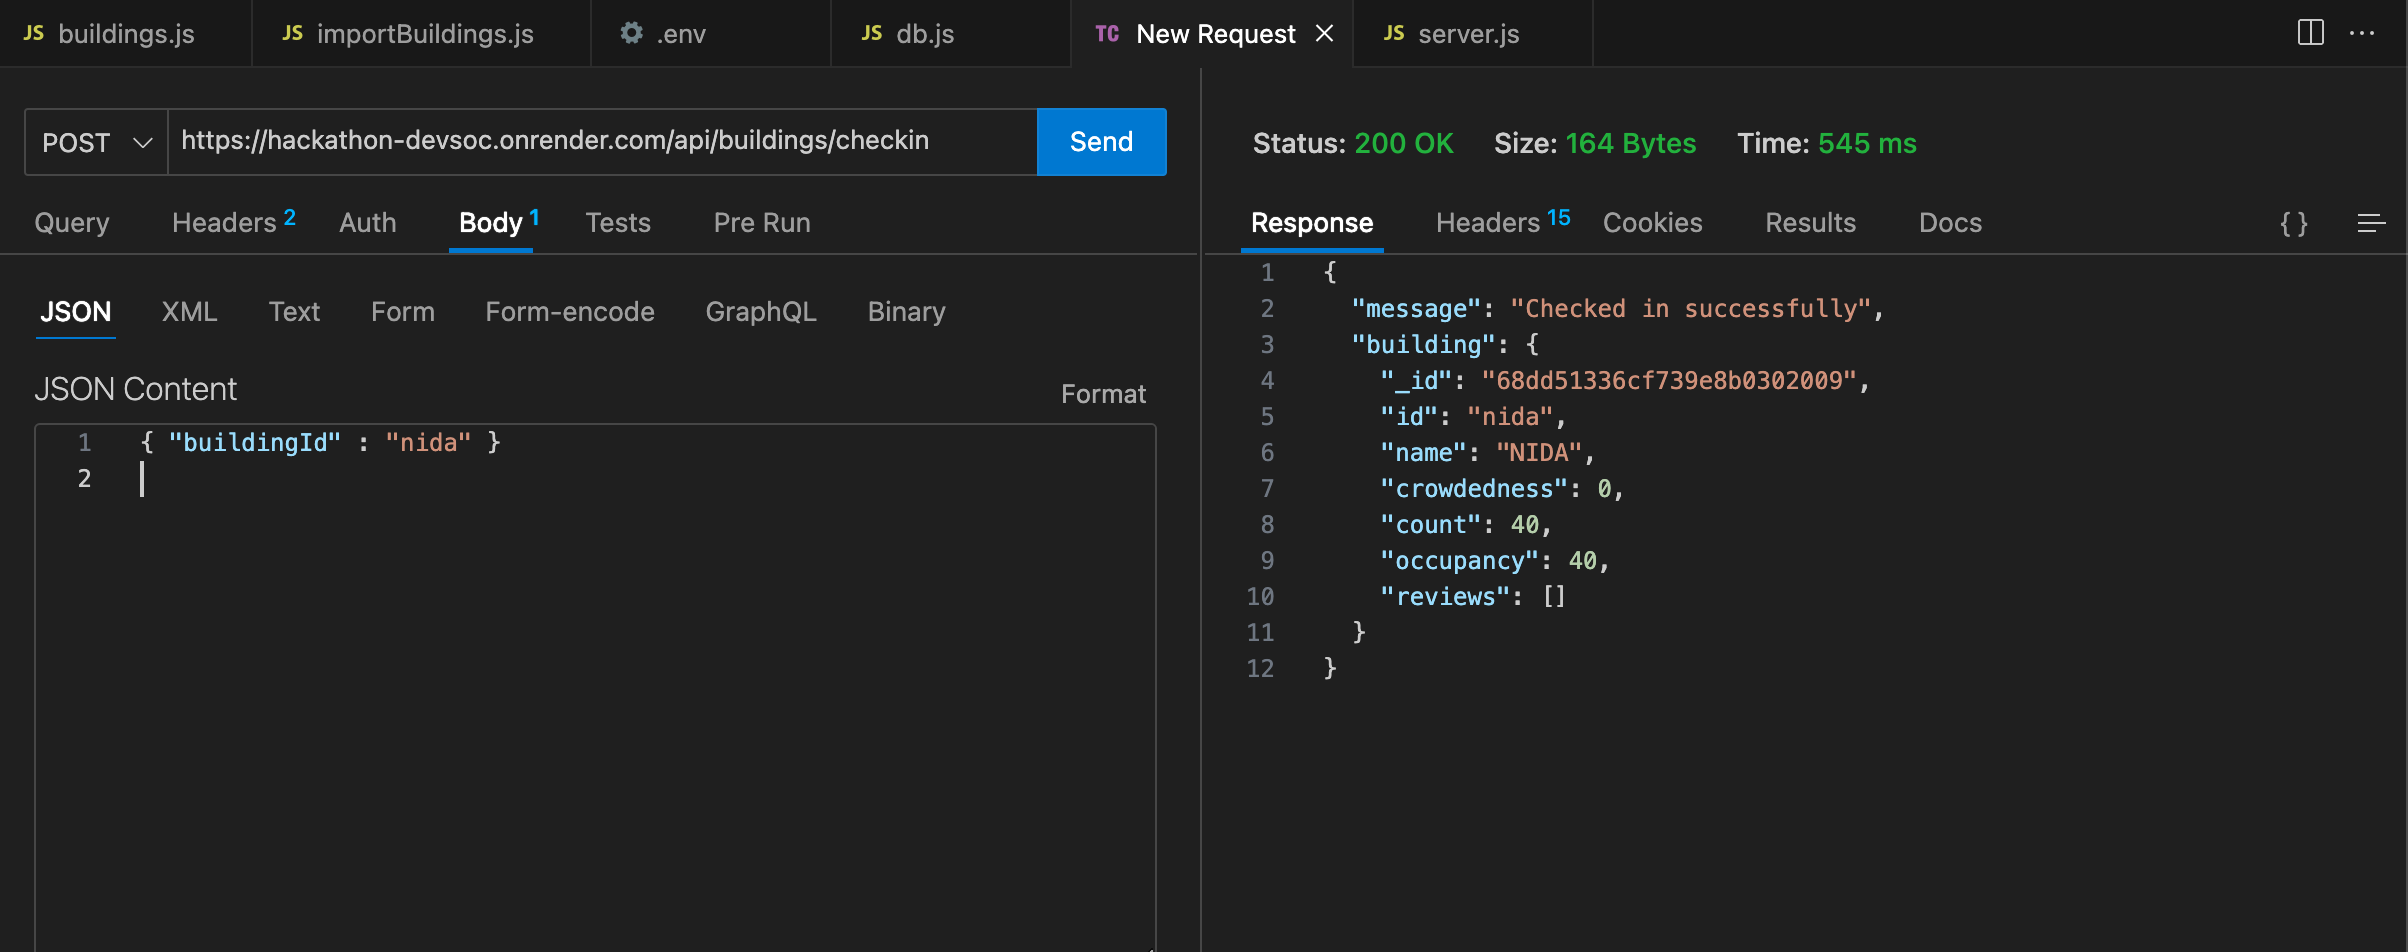Open the editor more actions menu
This screenshot has width=2408, height=952.
[x=2363, y=33]
